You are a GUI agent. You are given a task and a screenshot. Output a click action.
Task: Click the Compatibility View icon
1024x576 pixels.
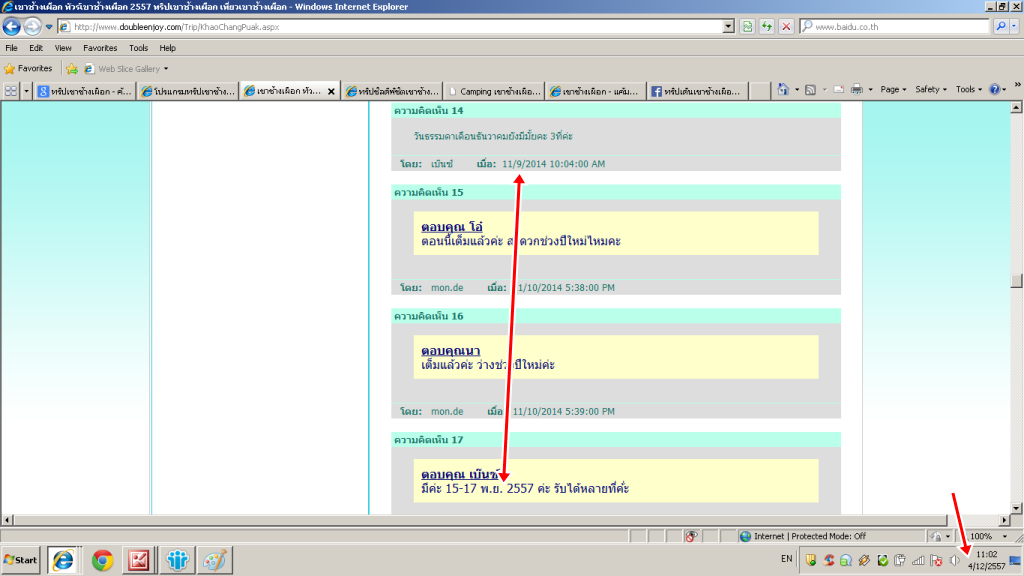coord(747,27)
